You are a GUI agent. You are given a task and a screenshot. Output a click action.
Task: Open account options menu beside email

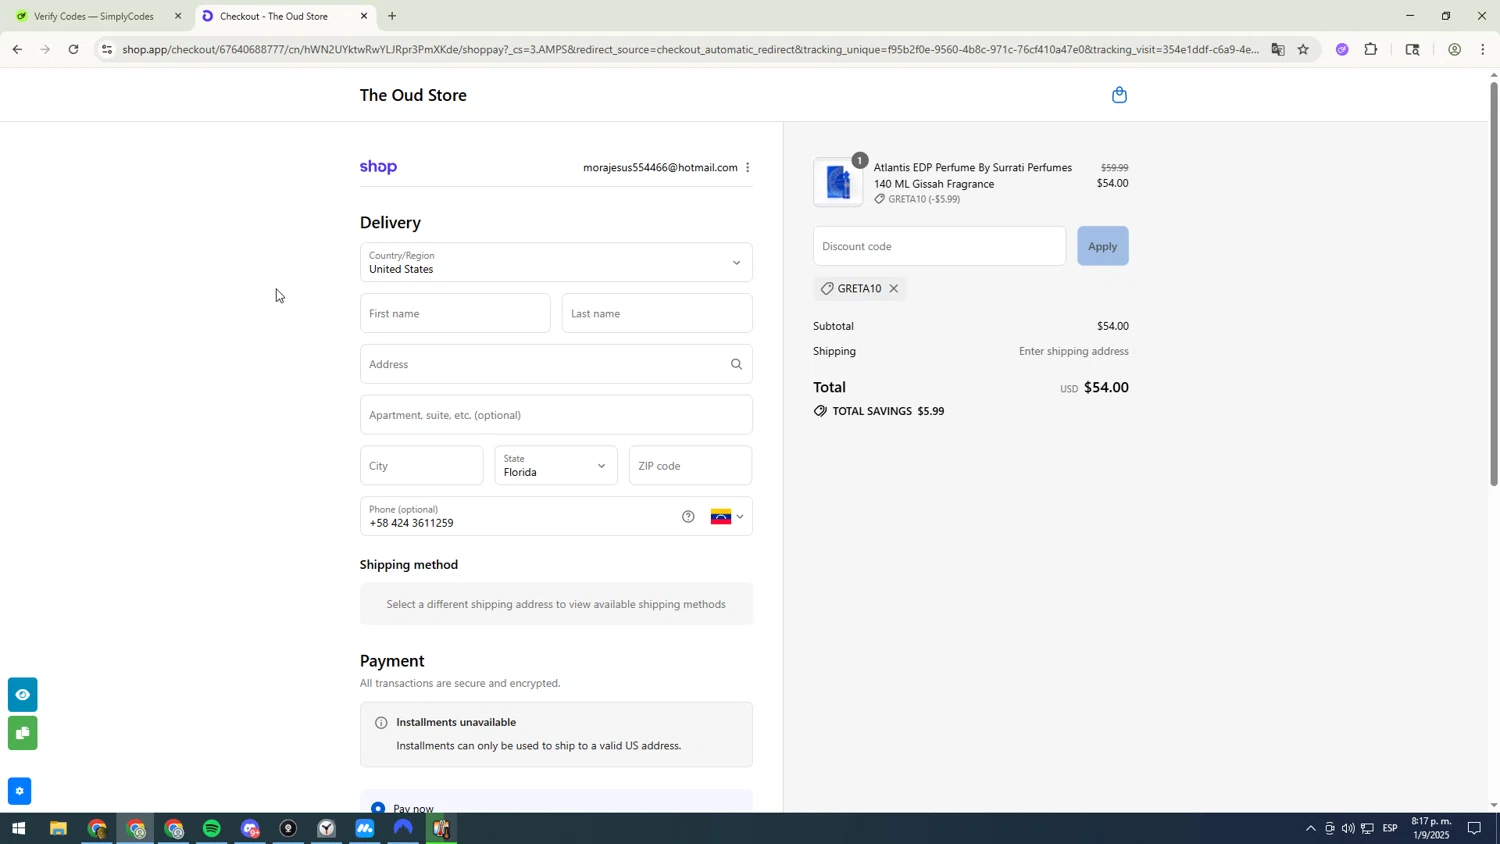click(747, 168)
